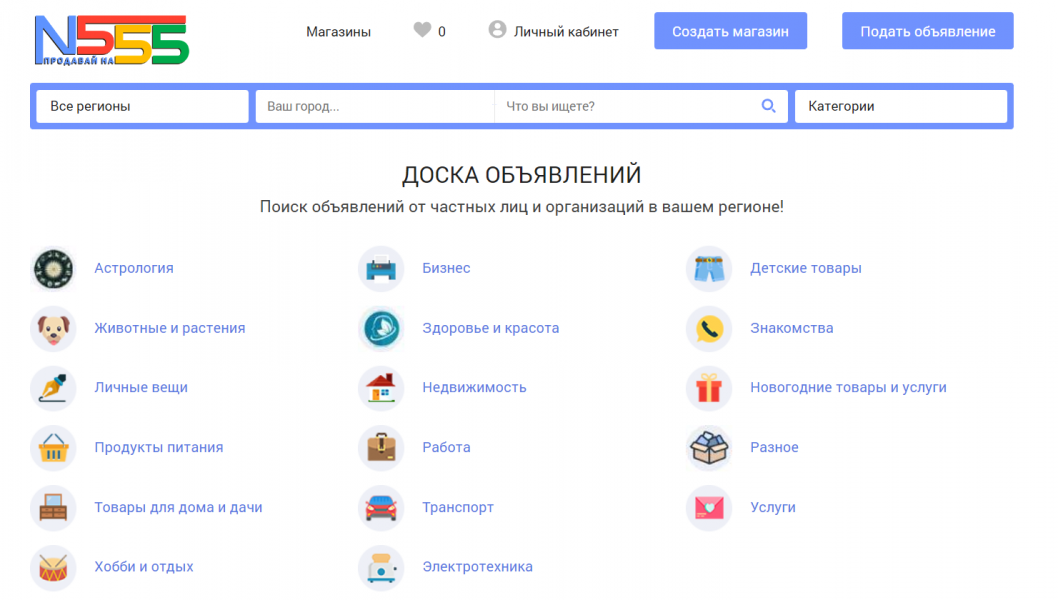Image resolution: width=1058 pixels, height=600 pixels.
Task: Open the Животные и растения link
Action: tap(170, 328)
